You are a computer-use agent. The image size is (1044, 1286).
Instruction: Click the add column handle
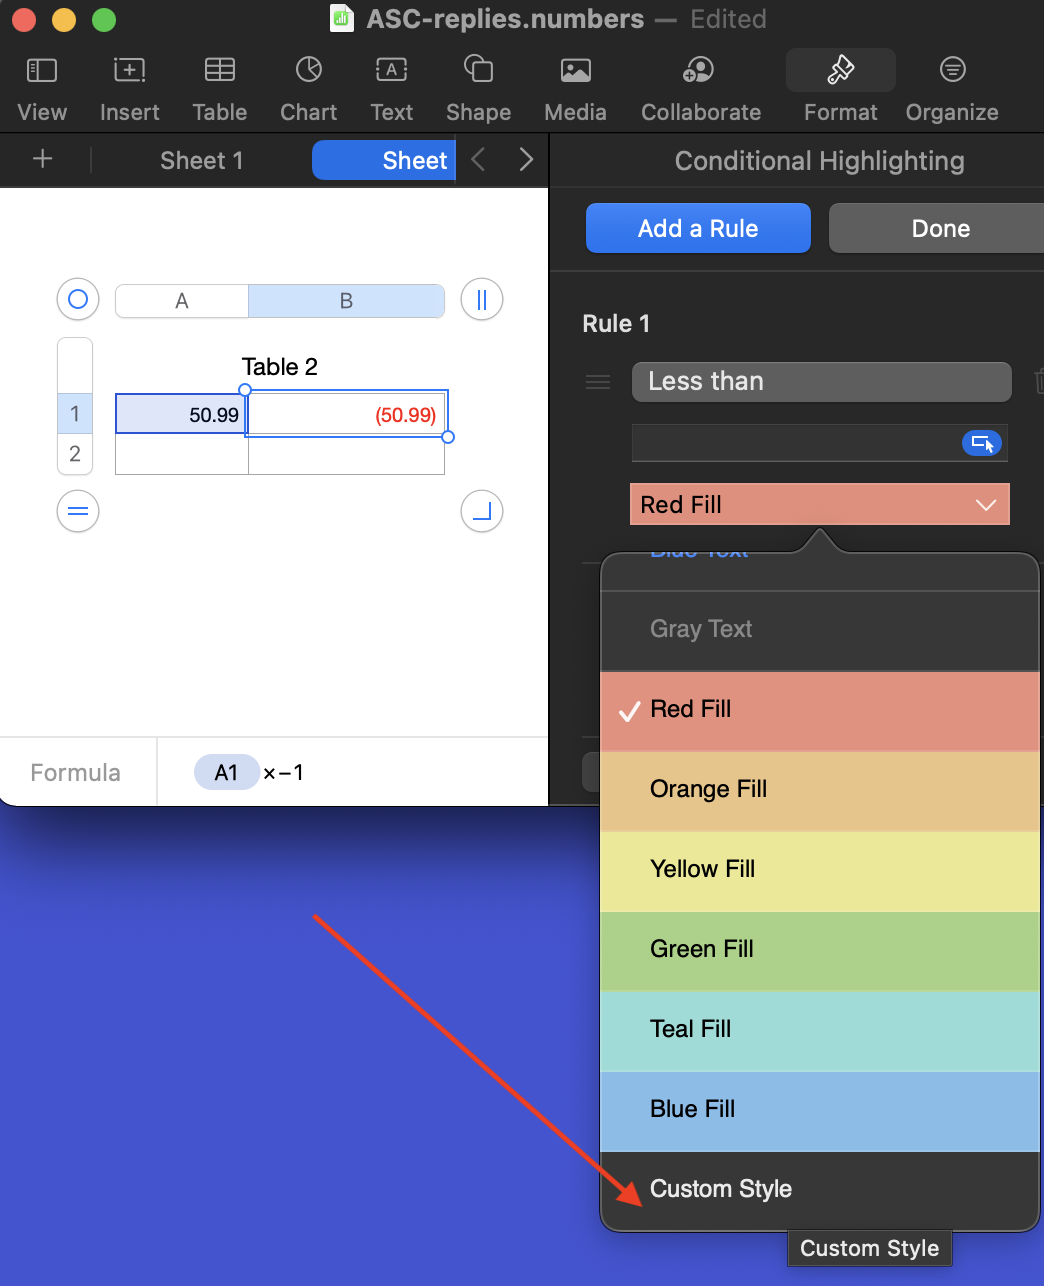[x=482, y=299]
